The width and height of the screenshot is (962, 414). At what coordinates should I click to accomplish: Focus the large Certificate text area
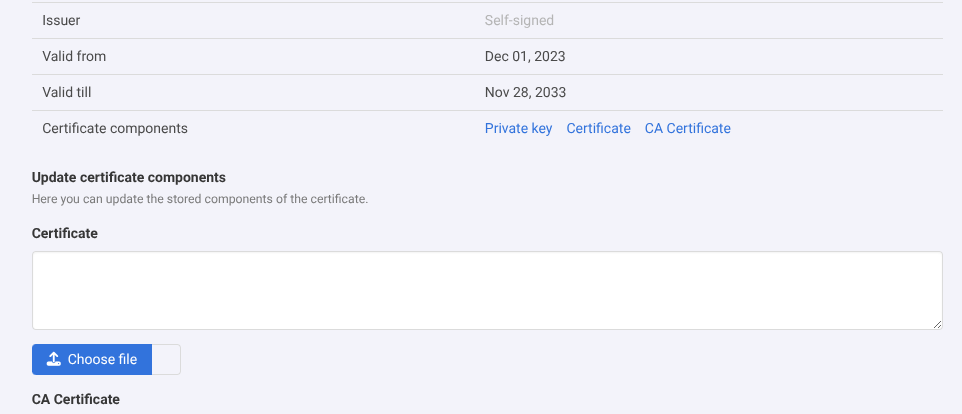pos(487,290)
